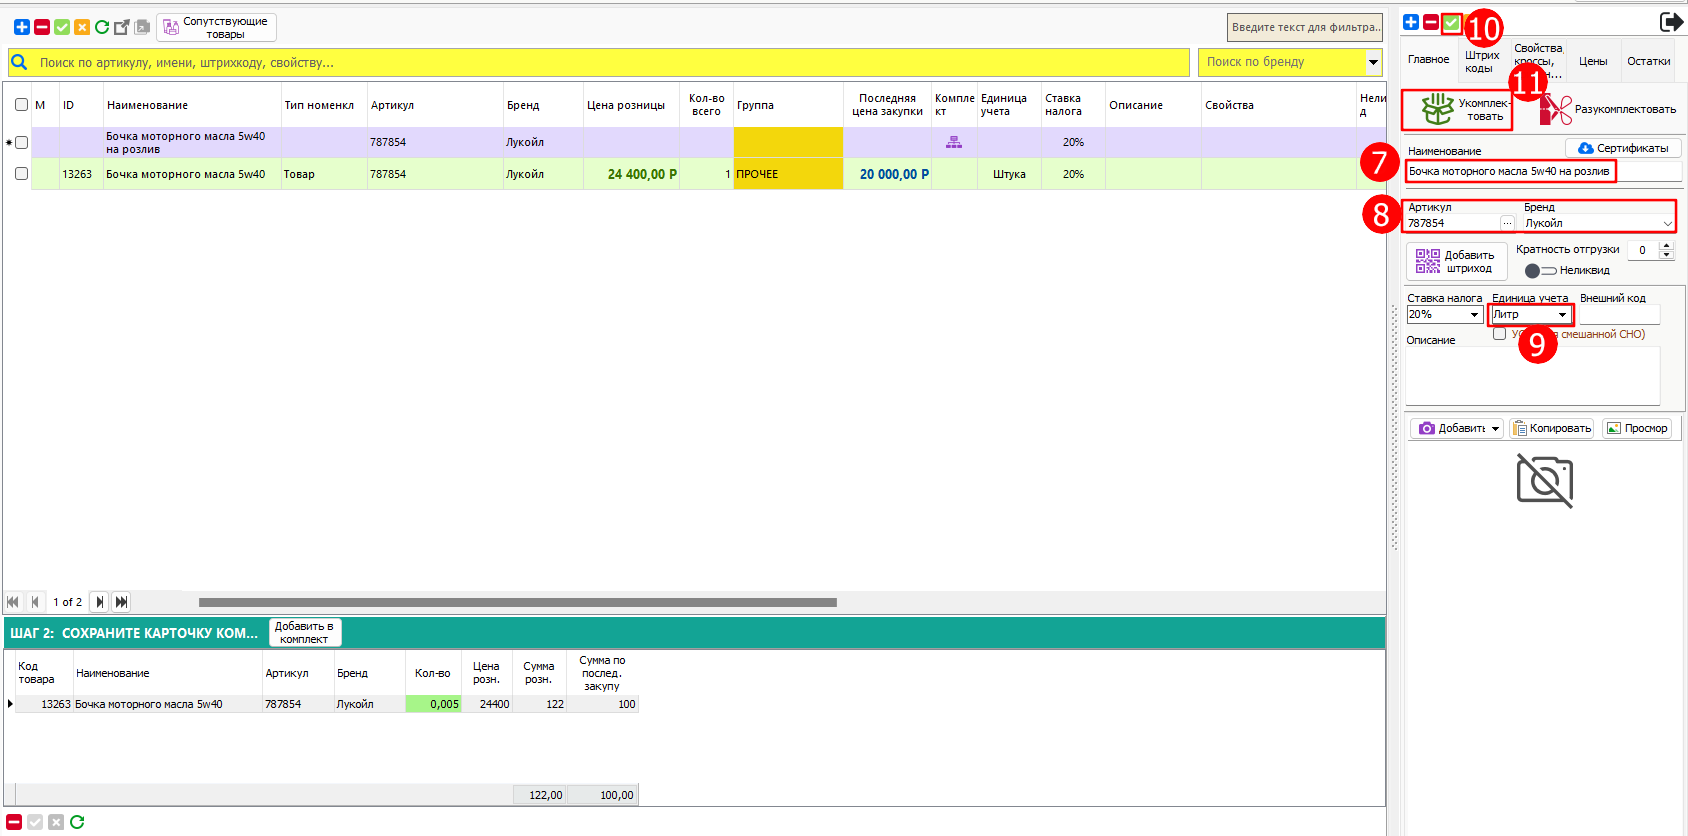Click the exit arrow icon at right panel top
1688x836 pixels.
[1670, 22]
